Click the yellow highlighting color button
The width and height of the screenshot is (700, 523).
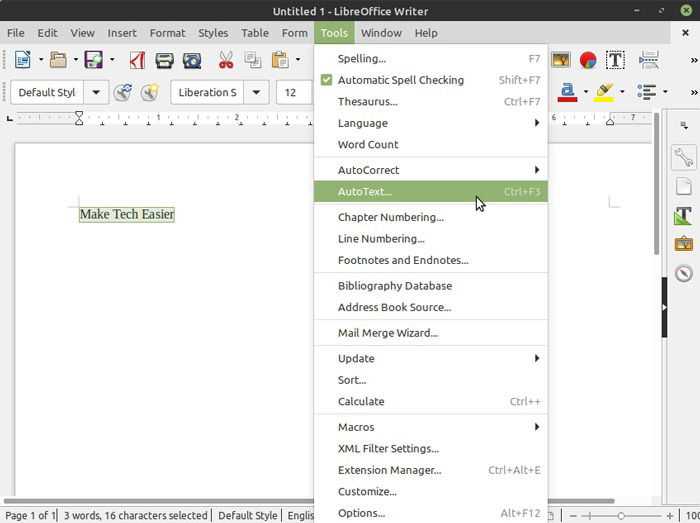click(604, 92)
